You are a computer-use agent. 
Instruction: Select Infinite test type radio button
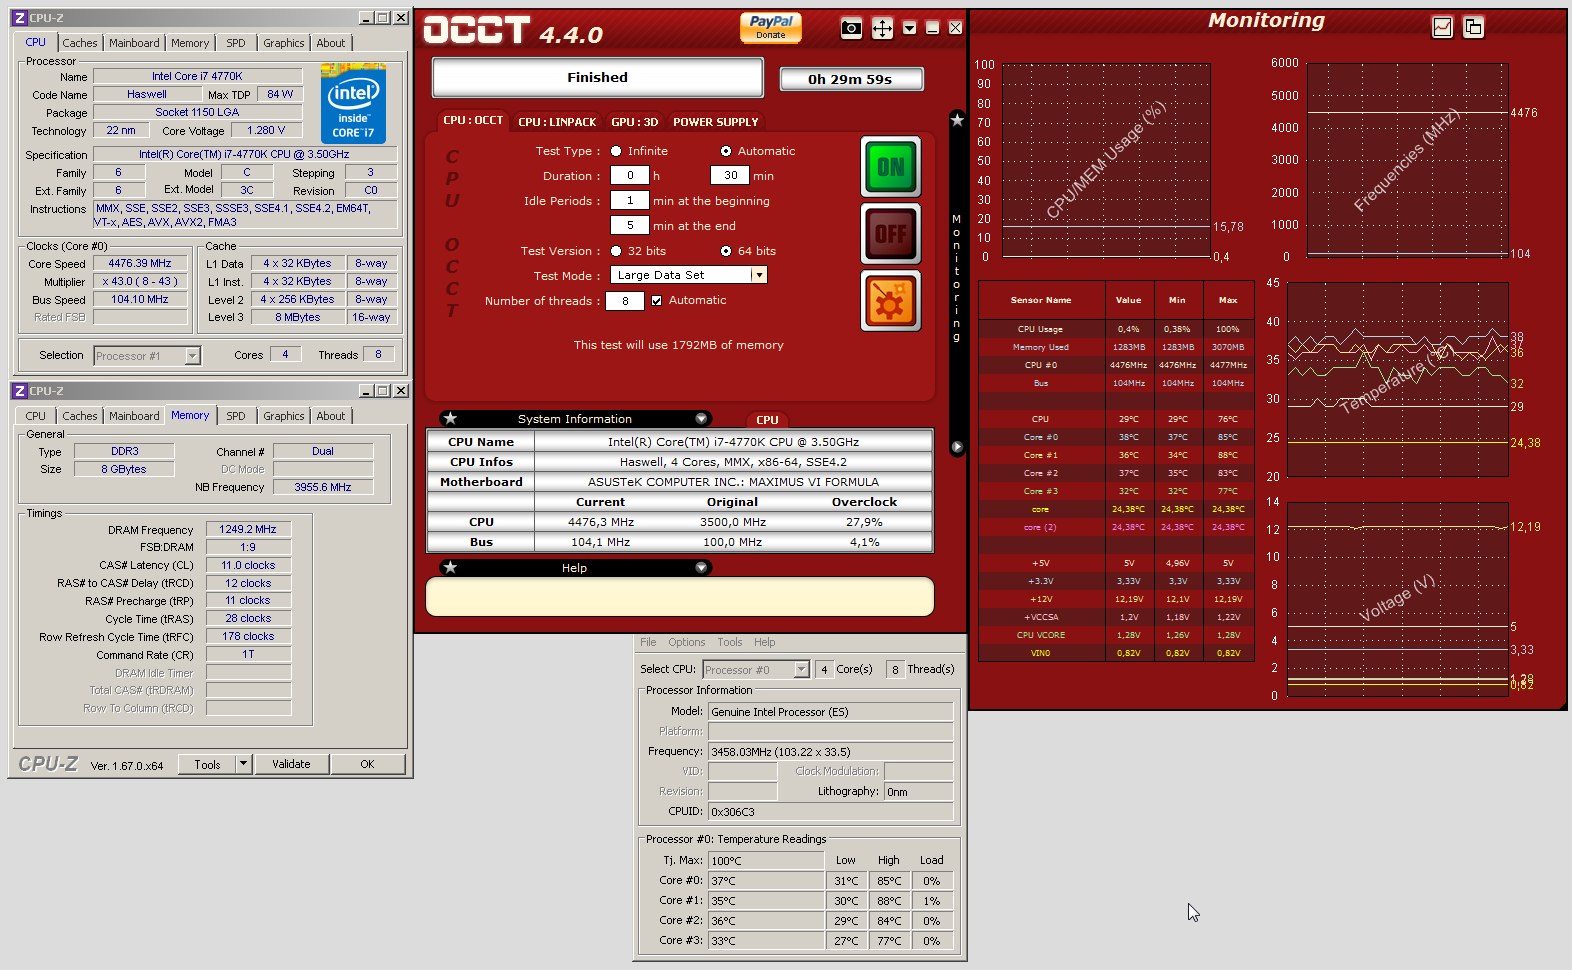coord(616,151)
